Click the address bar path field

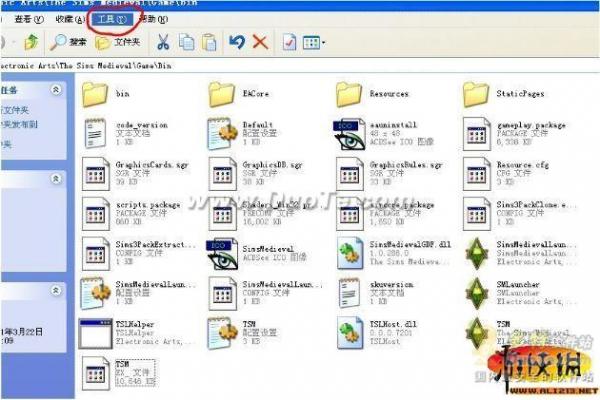[x=300, y=65]
